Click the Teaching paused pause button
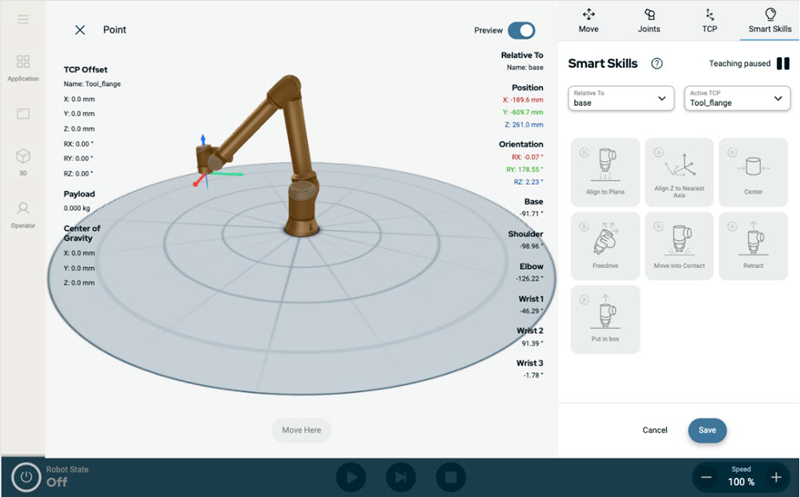Image resolution: width=800 pixels, height=497 pixels. (783, 64)
